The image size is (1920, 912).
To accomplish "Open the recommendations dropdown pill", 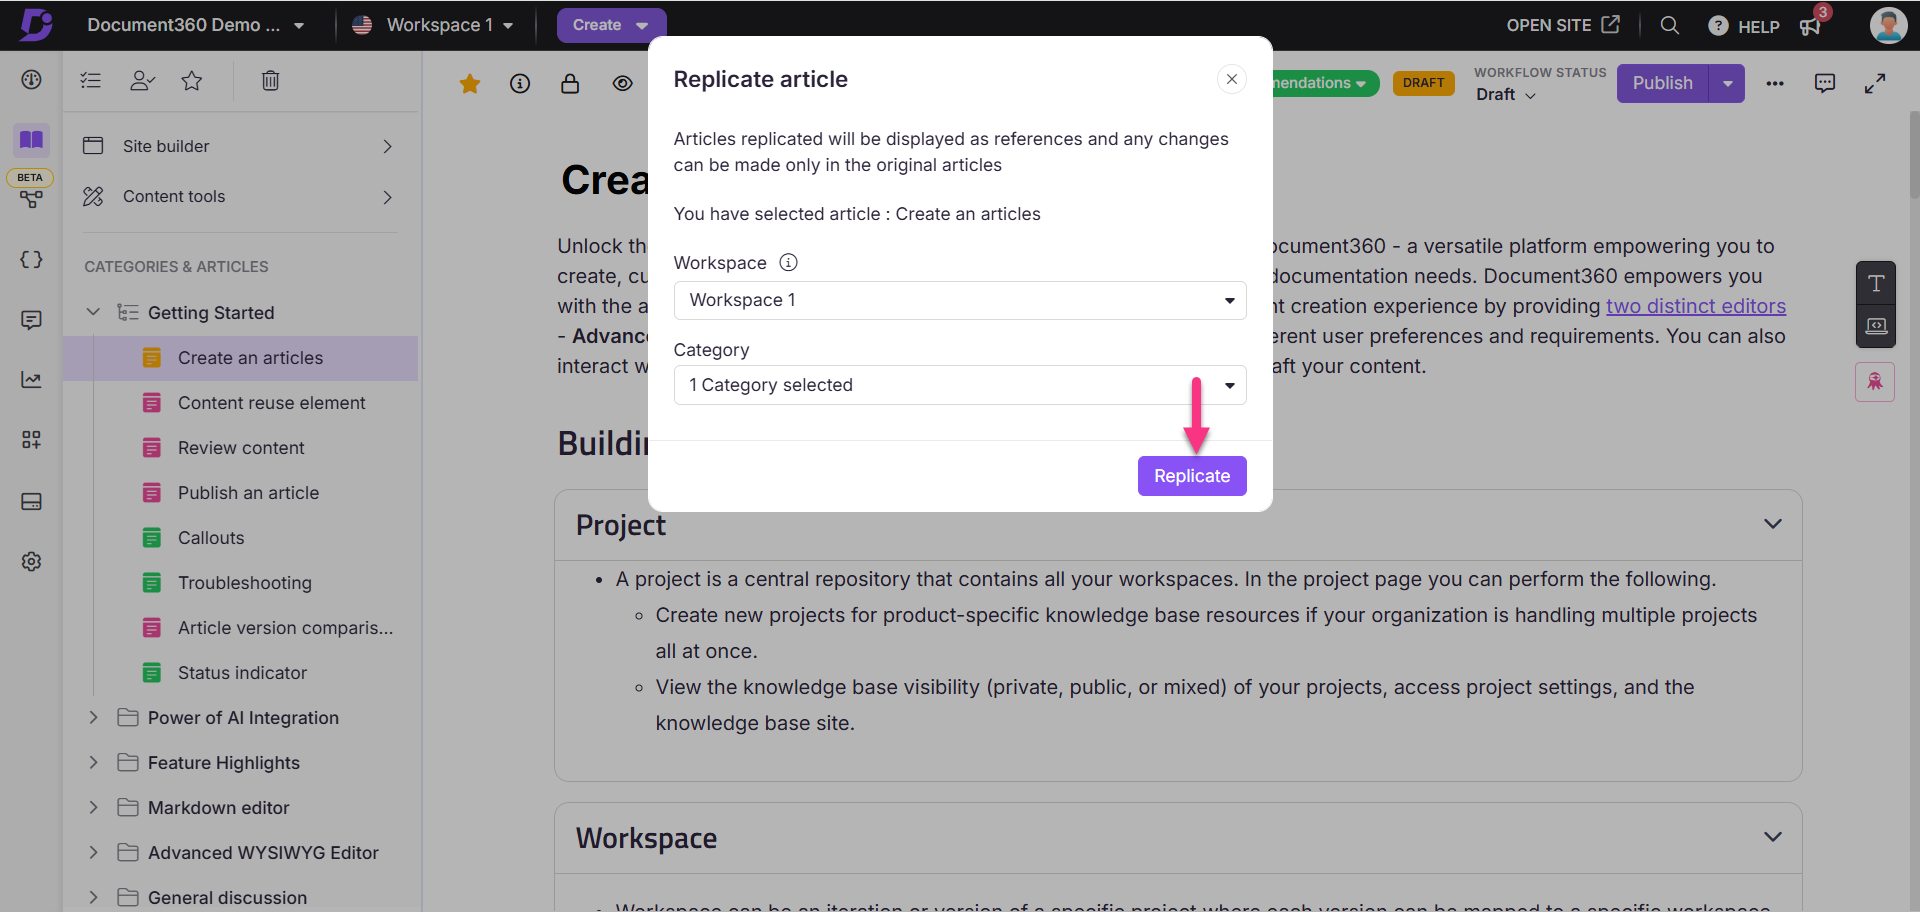I will 1324,83.
